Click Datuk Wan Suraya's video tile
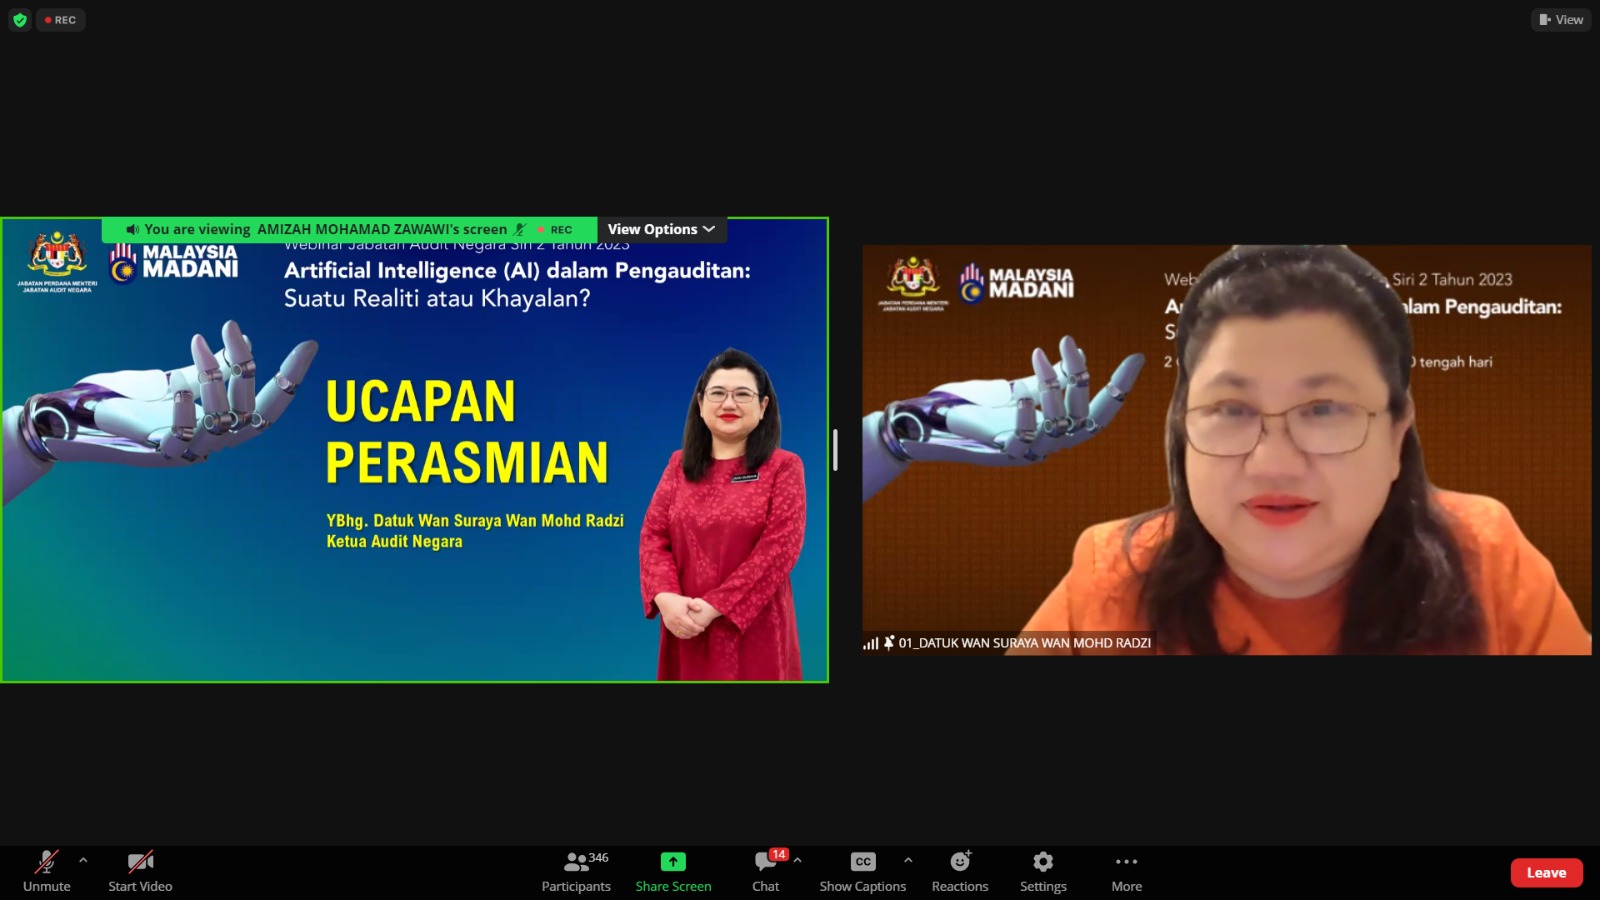1600x900 pixels. coord(1227,450)
